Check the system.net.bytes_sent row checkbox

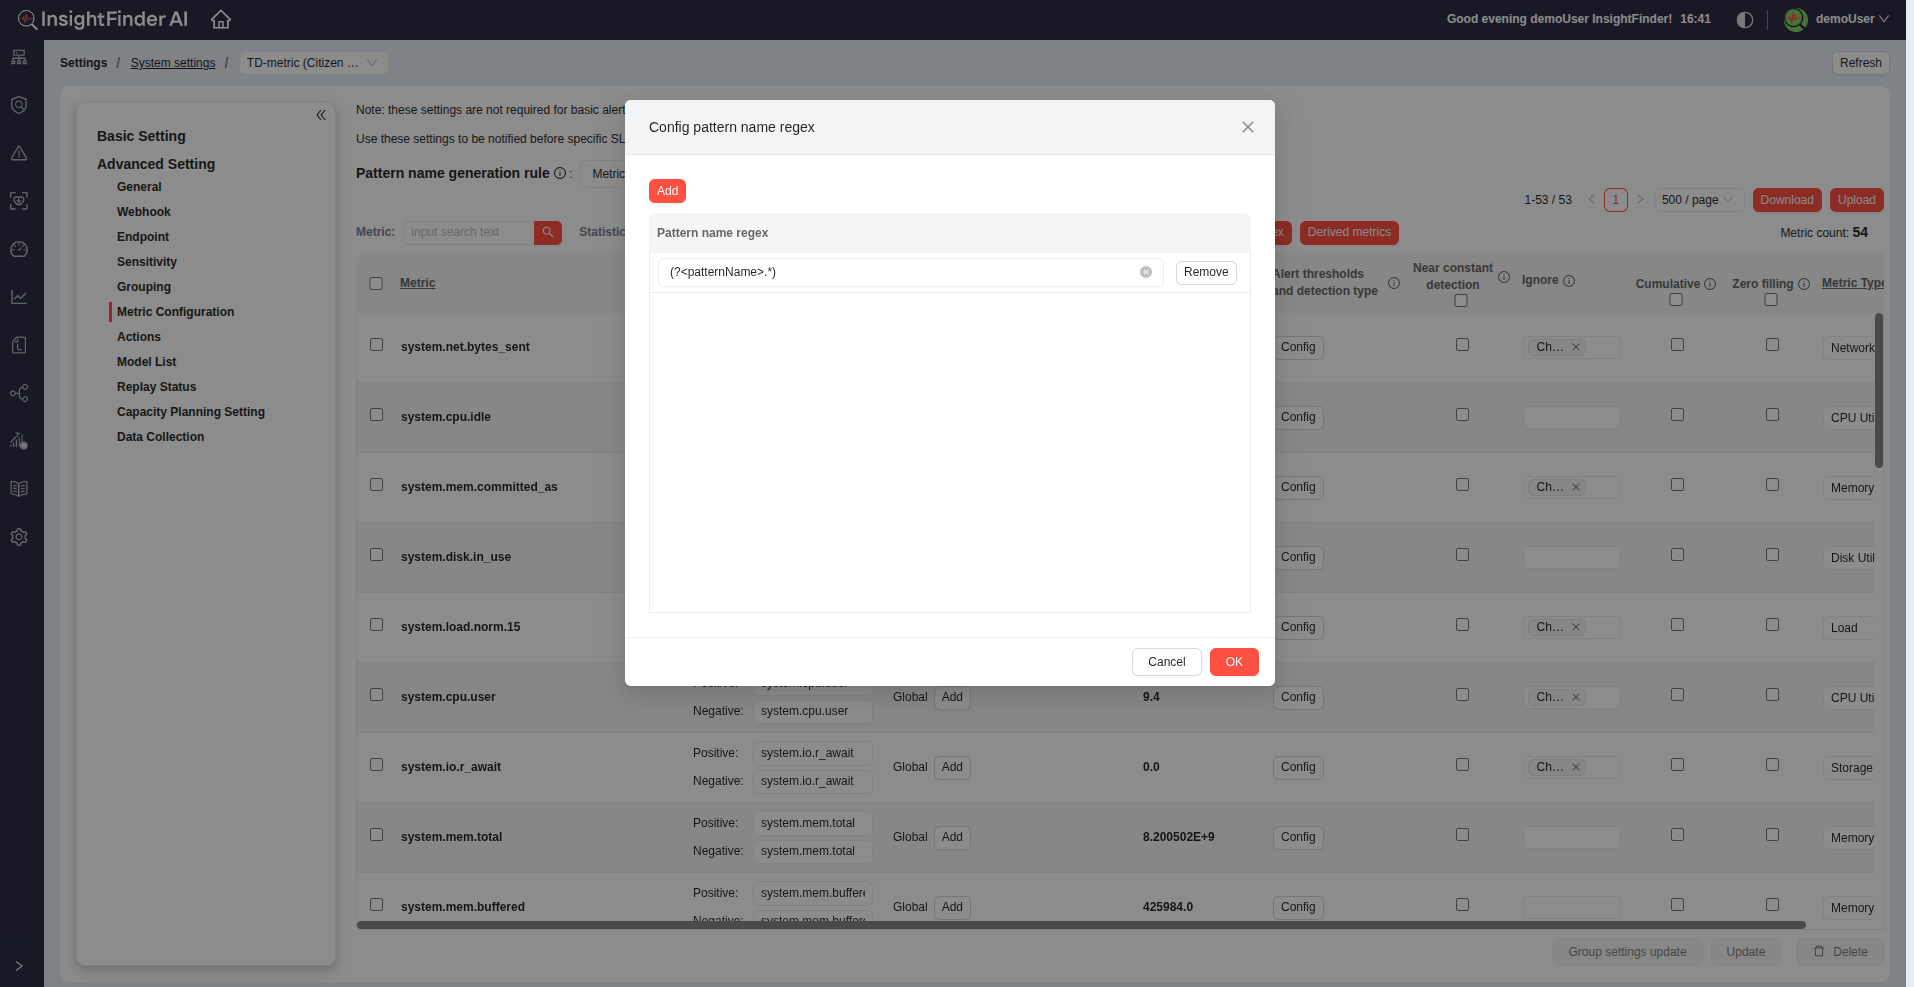click(x=376, y=345)
